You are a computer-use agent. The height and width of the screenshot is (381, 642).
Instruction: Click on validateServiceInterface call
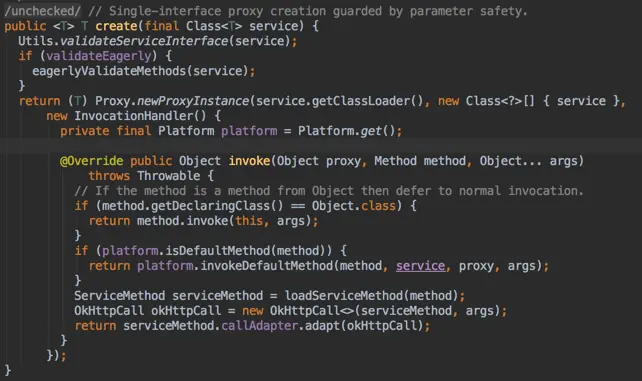(144, 41)
